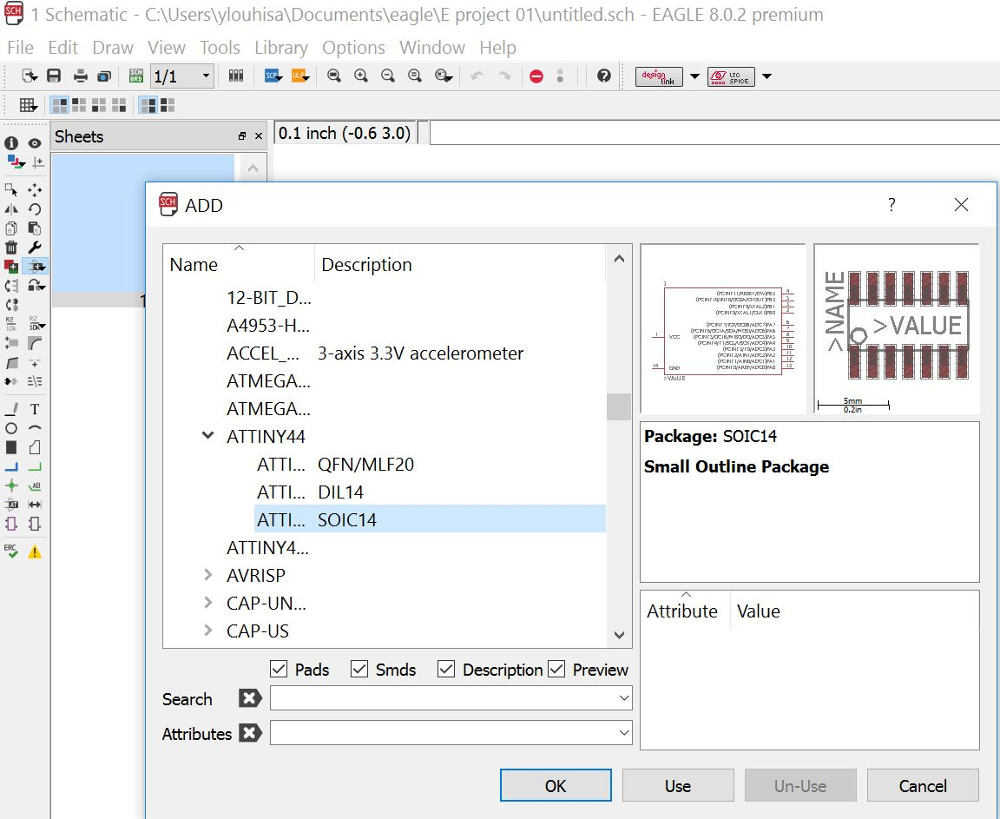The height and width of the screenshot is (819, 1000).
Task: Click the red Stop command icon
Action: coord(536,77)
